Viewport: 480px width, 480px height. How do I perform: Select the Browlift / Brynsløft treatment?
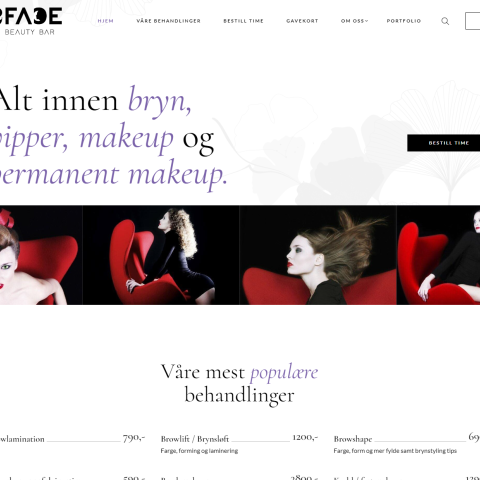click(195, 439)
